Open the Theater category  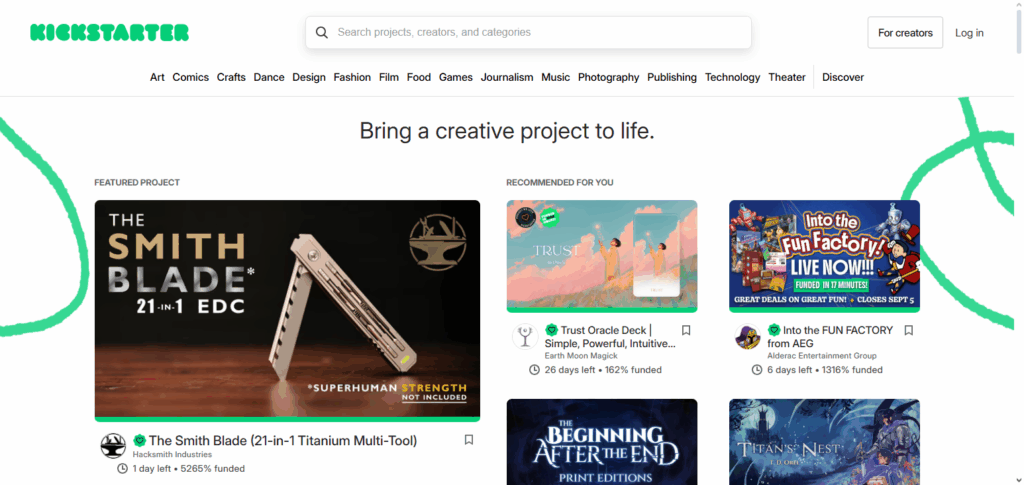tap(787, 77)
